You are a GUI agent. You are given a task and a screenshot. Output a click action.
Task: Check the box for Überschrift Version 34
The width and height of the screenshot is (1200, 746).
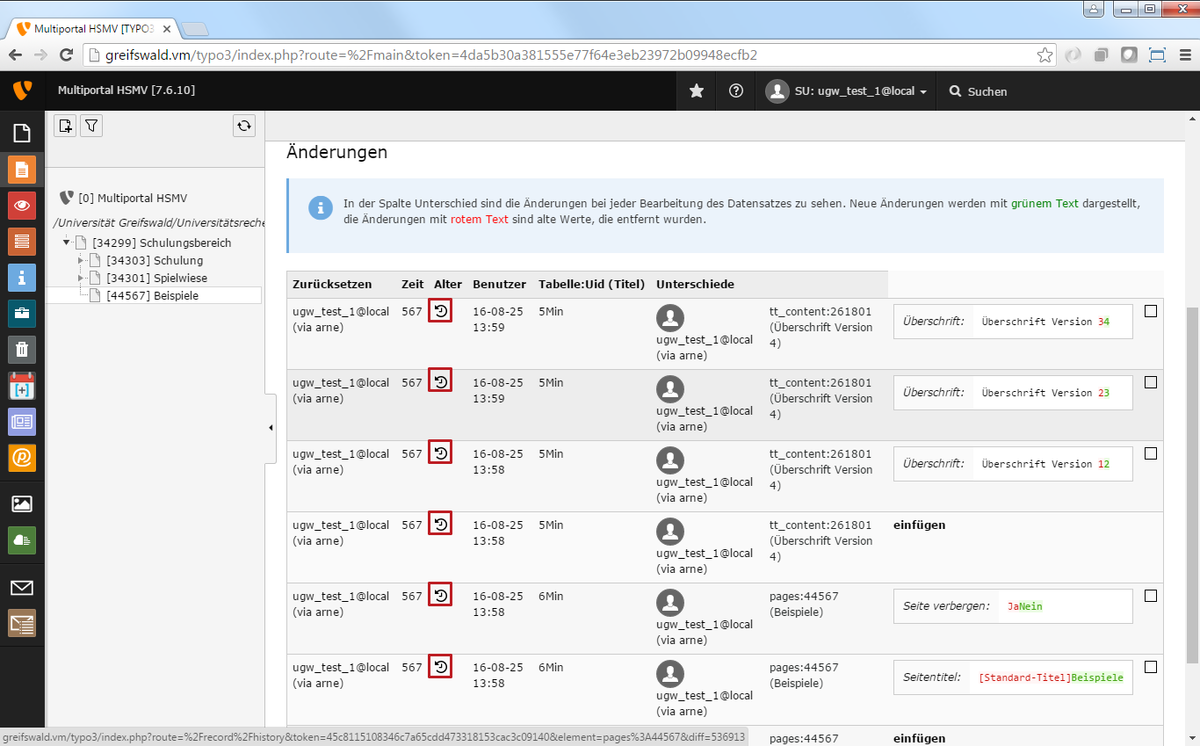click(1150, 311)
